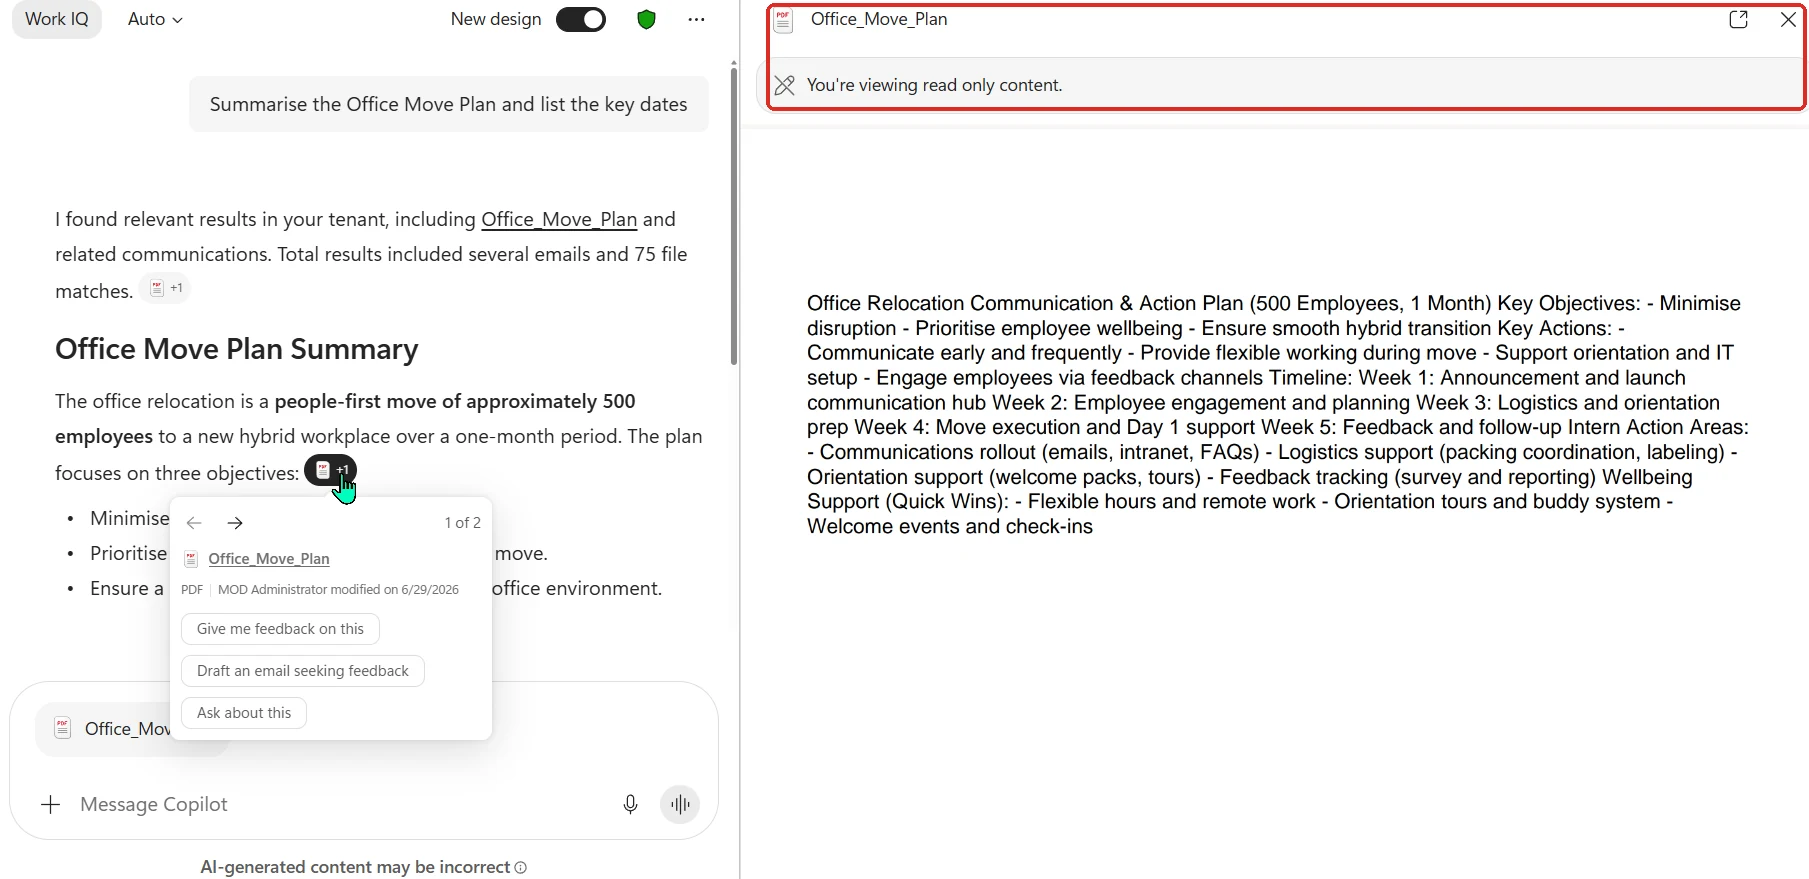Click 'You're viewing read only content.' message
The width and height of the screenshot is (1809, 879).
click(934, 86)
